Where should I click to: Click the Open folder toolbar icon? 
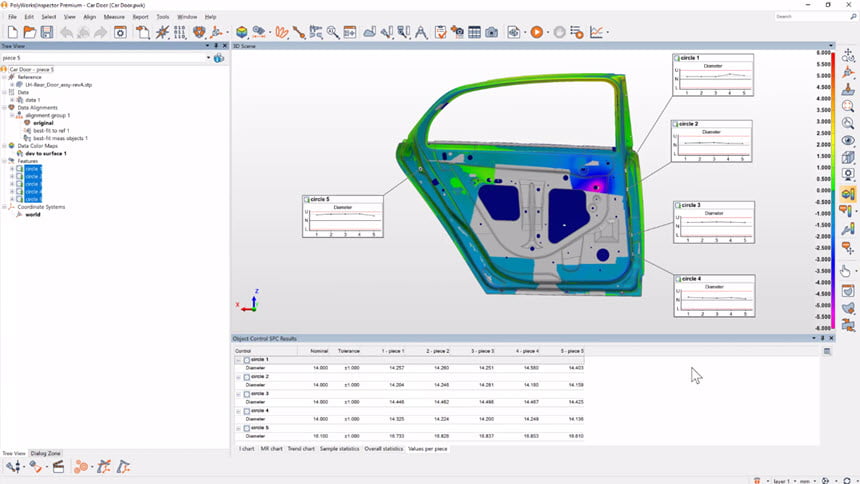(30, 32)
